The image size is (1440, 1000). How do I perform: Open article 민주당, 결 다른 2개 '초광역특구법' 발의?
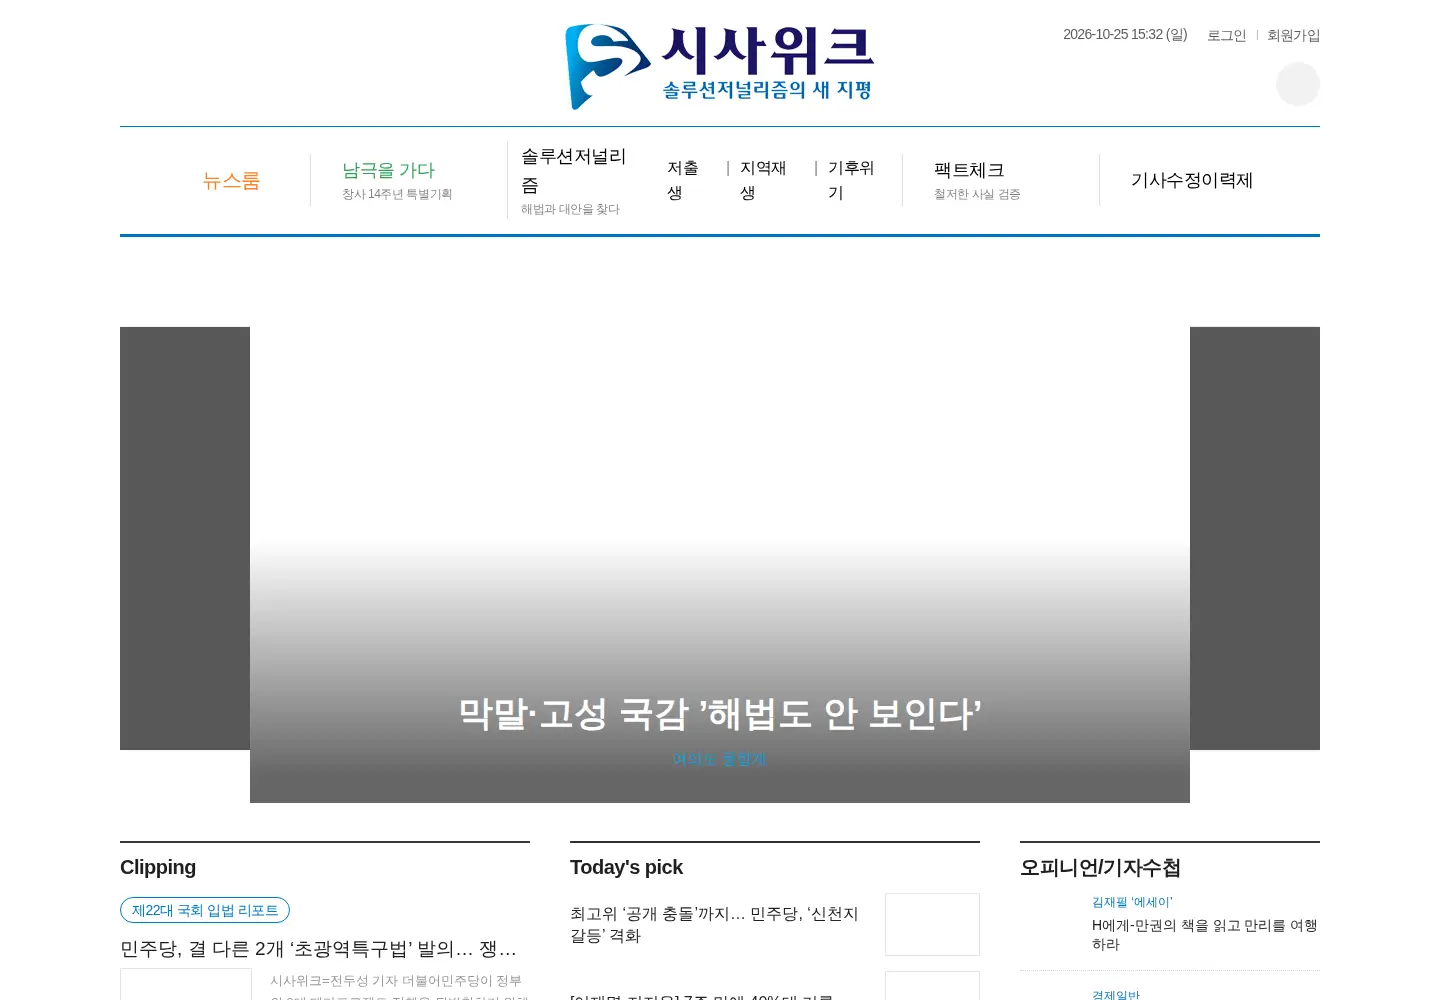click(318, 949)
